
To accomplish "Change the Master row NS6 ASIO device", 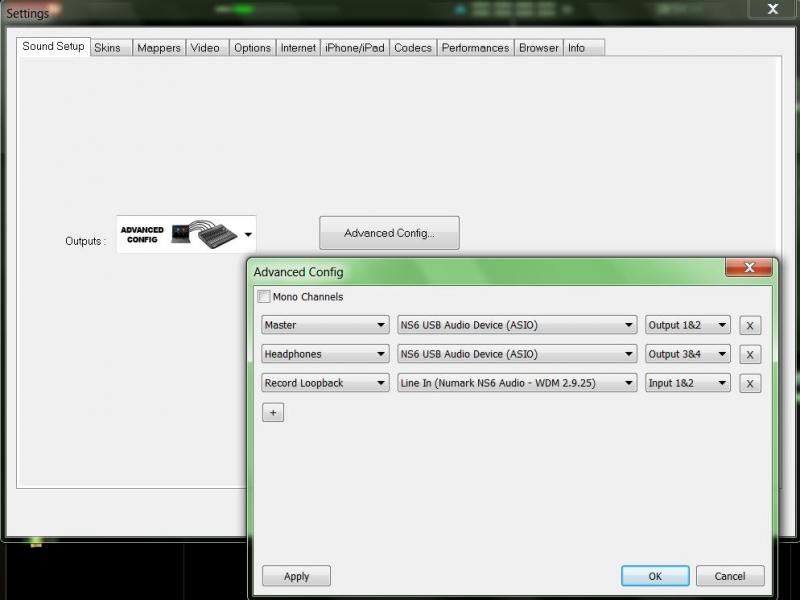I will [517, 325].
